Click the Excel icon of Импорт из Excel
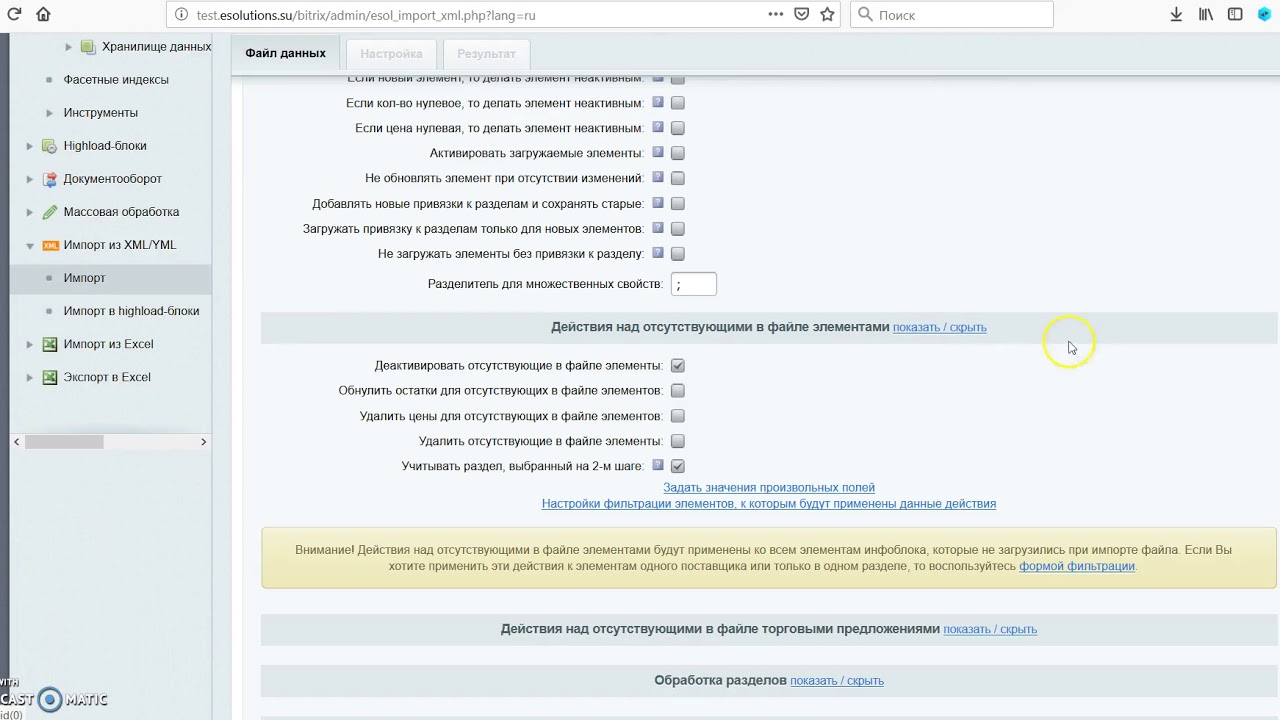 click(50, 344)
